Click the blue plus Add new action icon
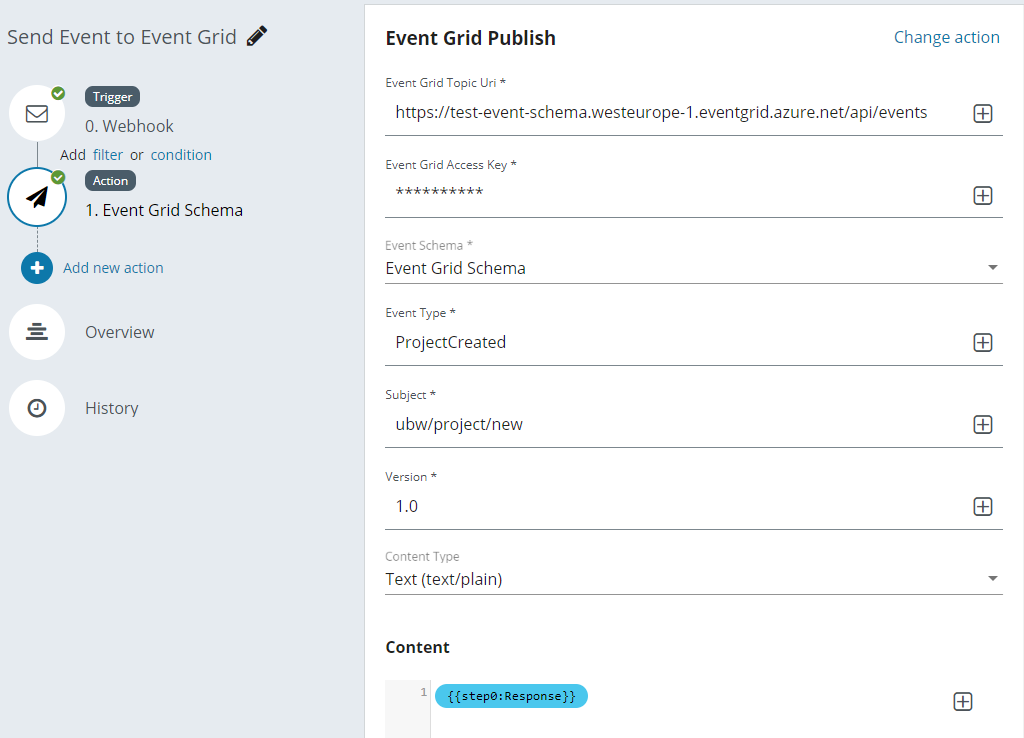 37,268
